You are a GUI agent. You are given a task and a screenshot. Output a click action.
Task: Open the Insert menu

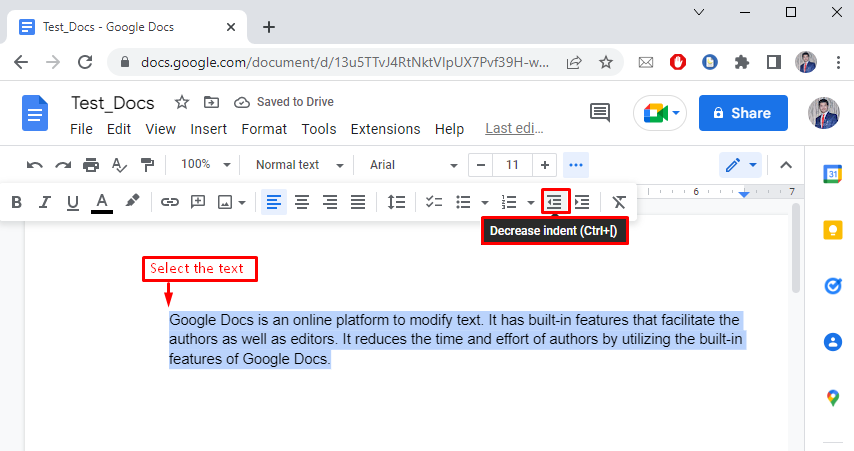pos(208,129)
